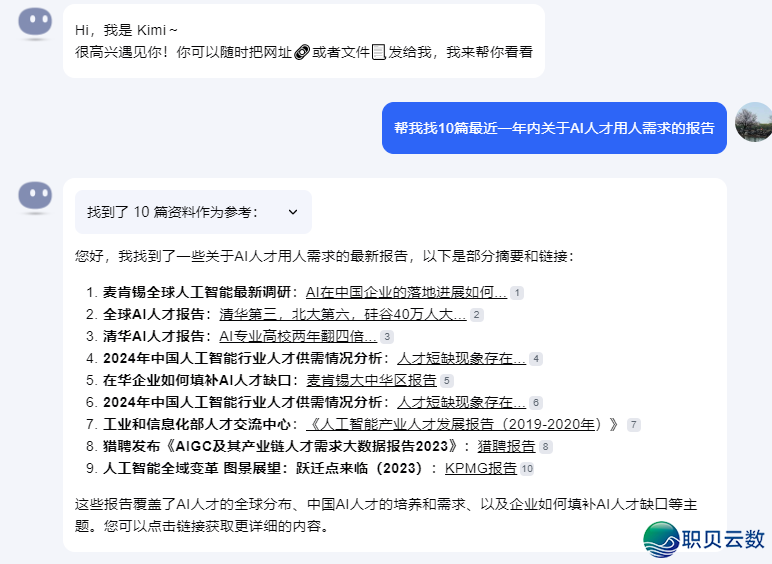Click citation badge 4

pos(536,359)
